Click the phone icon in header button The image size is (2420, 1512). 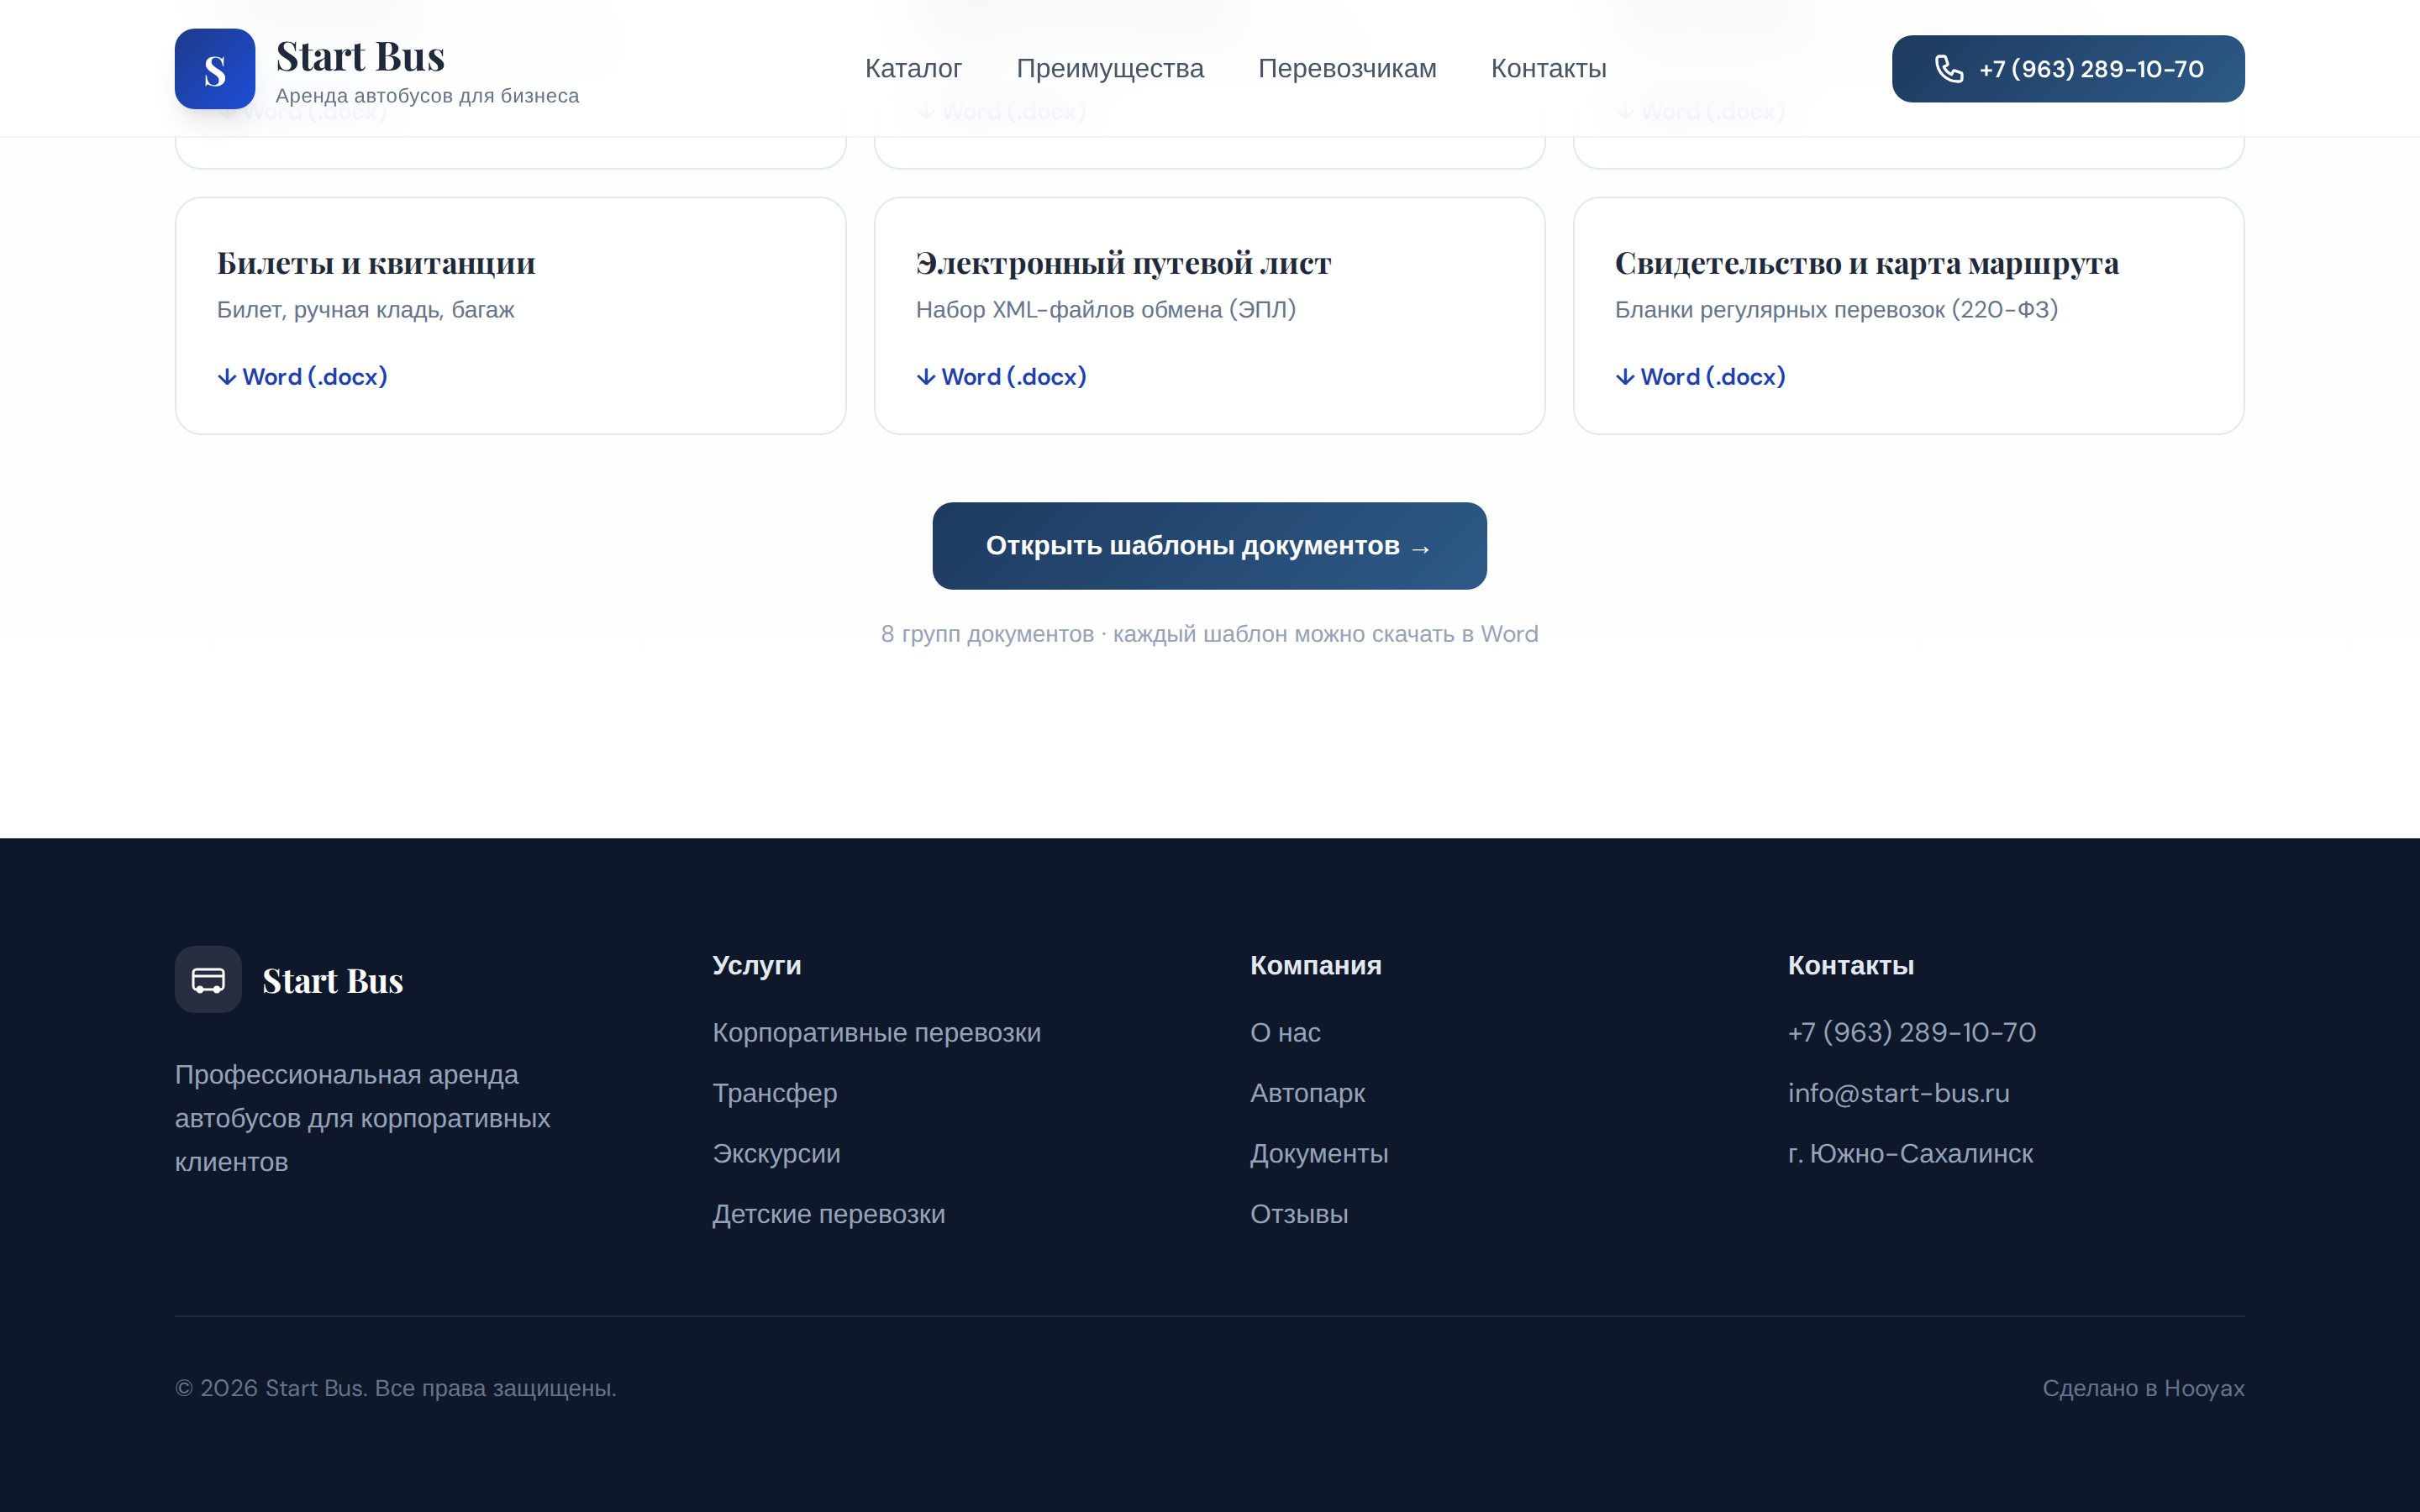(1949, 69)
